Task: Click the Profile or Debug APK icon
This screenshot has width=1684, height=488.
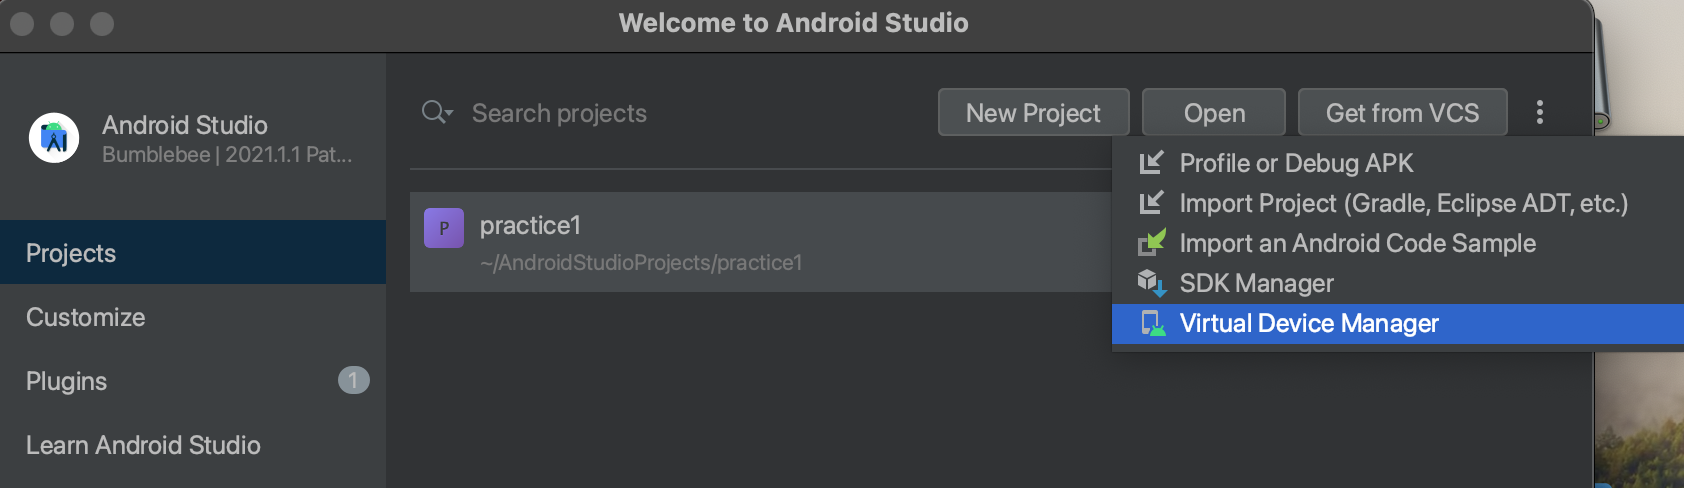Action: (x=1152, y=163)
